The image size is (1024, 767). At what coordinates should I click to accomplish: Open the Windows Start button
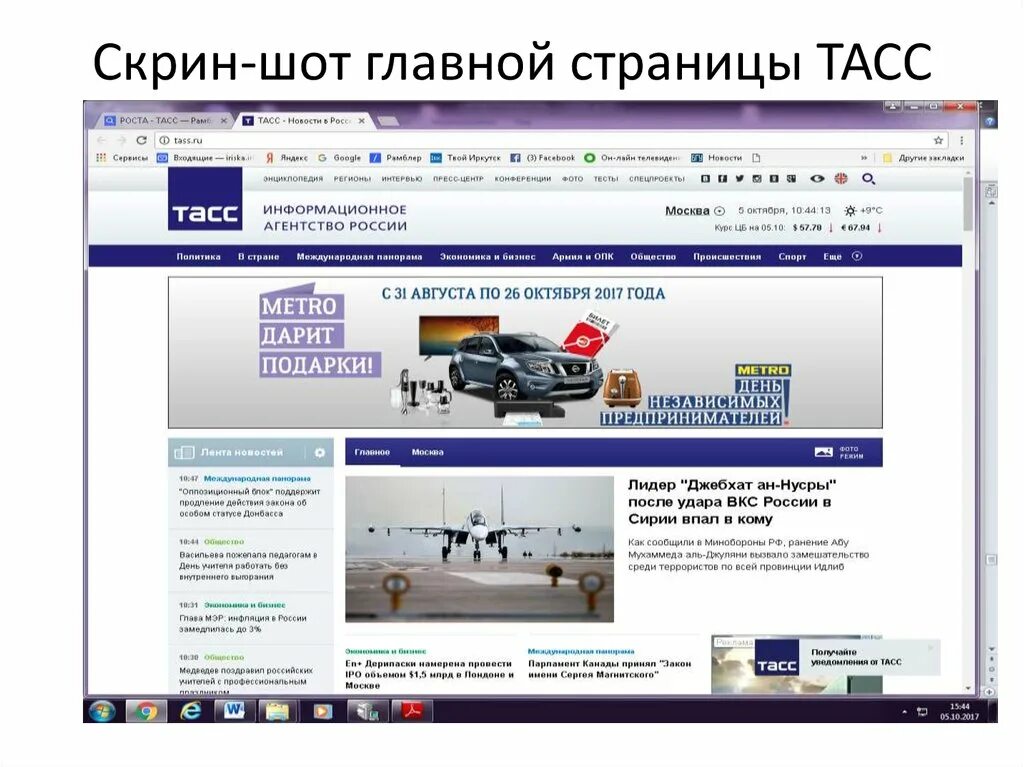tap(102, 711)
